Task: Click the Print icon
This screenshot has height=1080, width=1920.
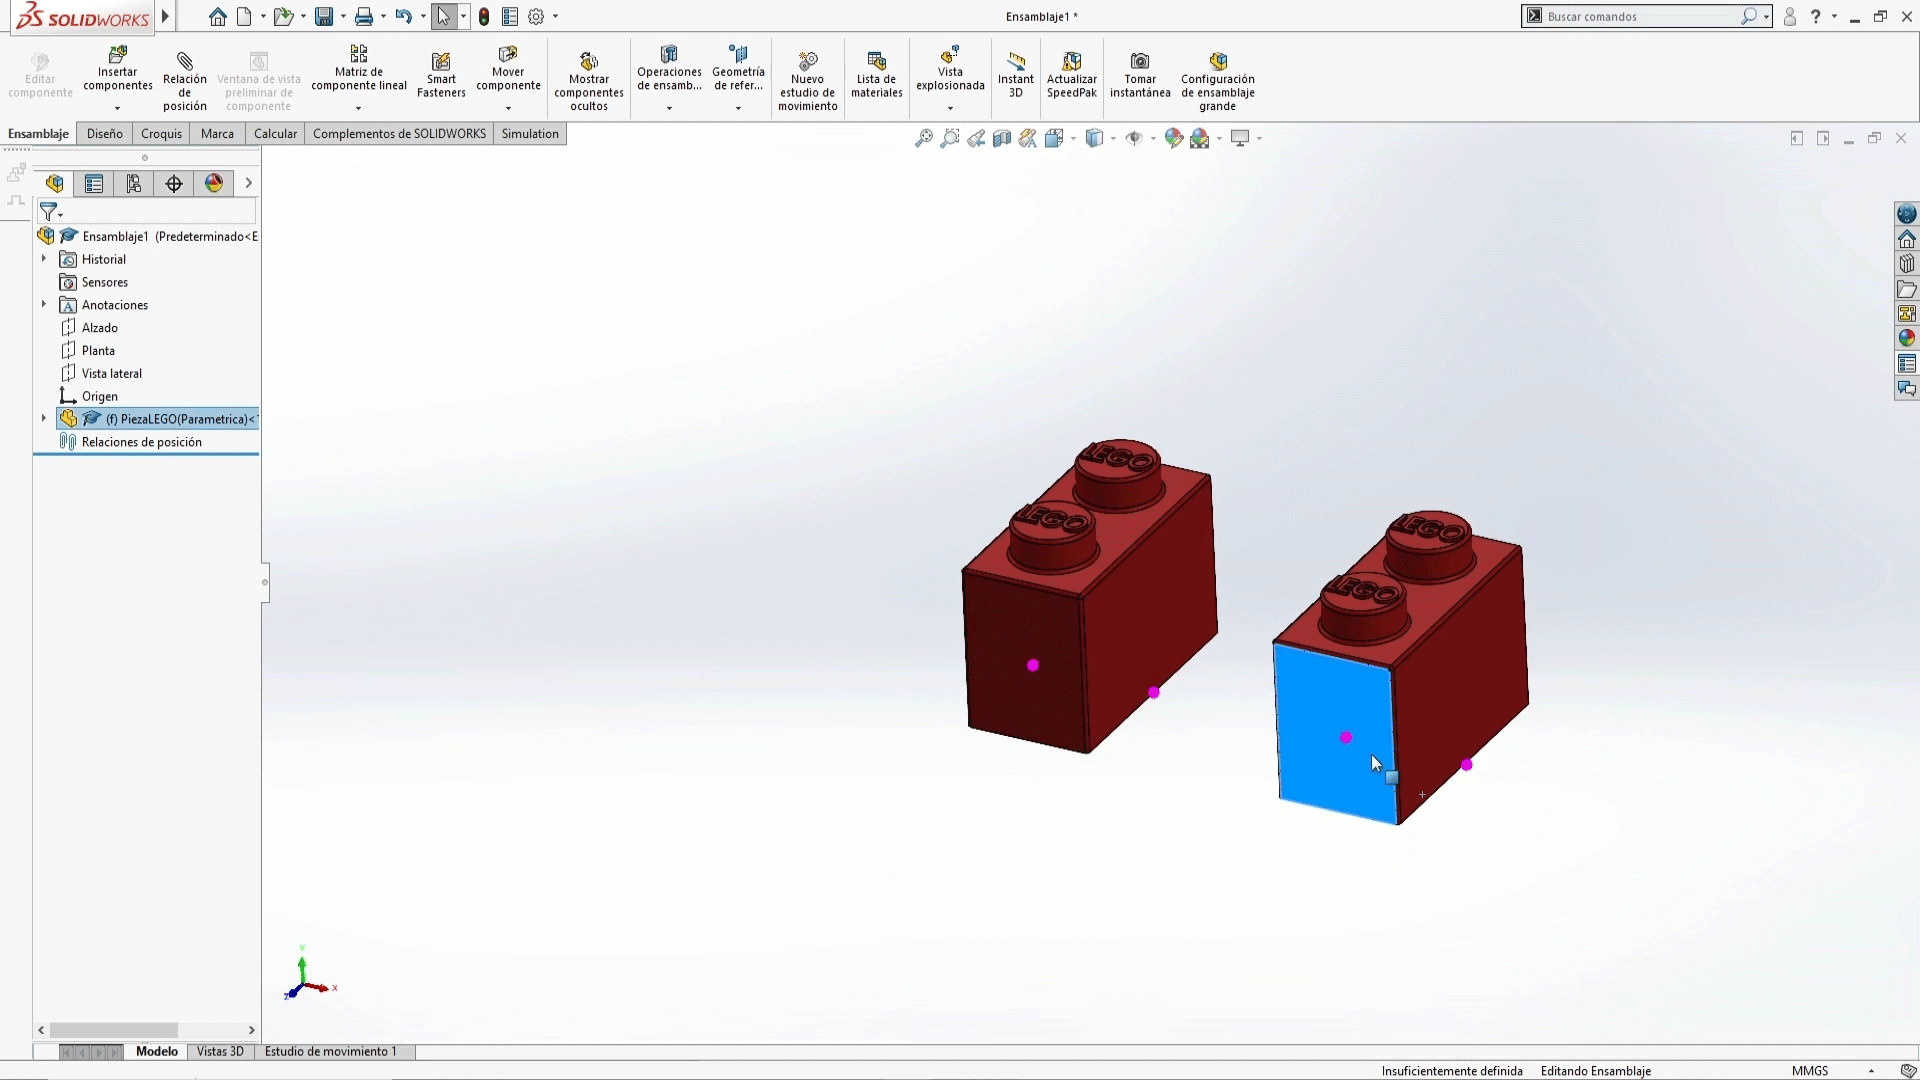Action: 364,16
